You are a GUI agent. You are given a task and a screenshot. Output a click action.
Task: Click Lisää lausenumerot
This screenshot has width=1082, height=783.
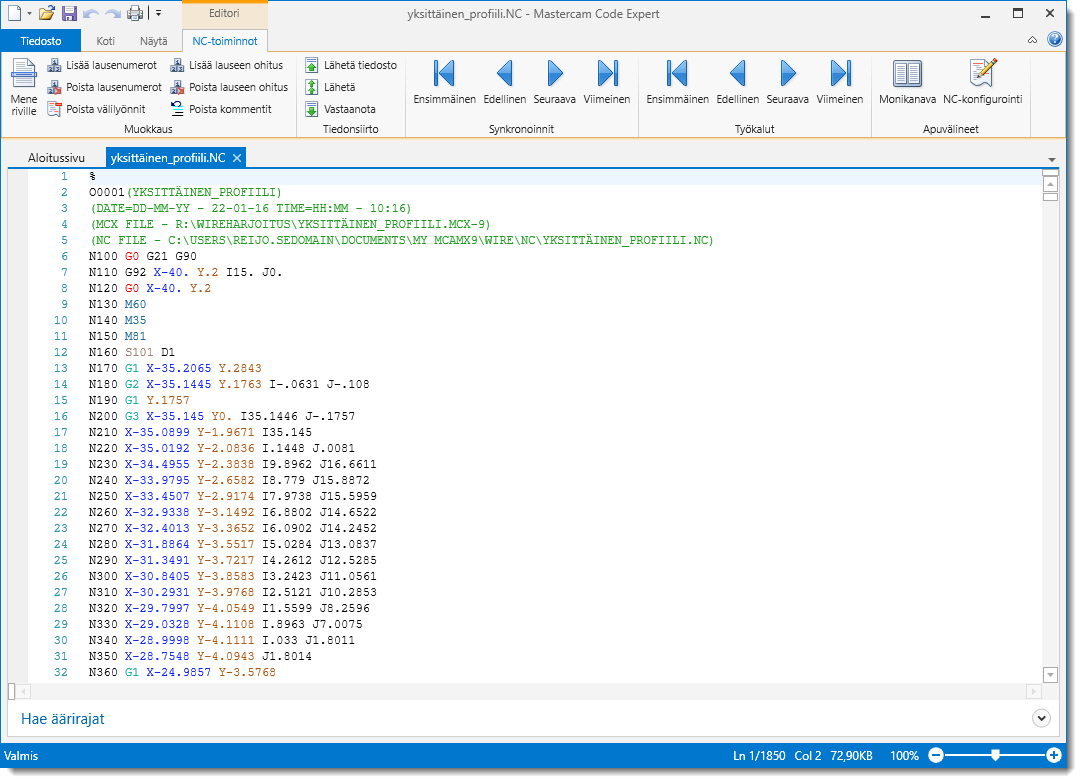coord(102,65)
